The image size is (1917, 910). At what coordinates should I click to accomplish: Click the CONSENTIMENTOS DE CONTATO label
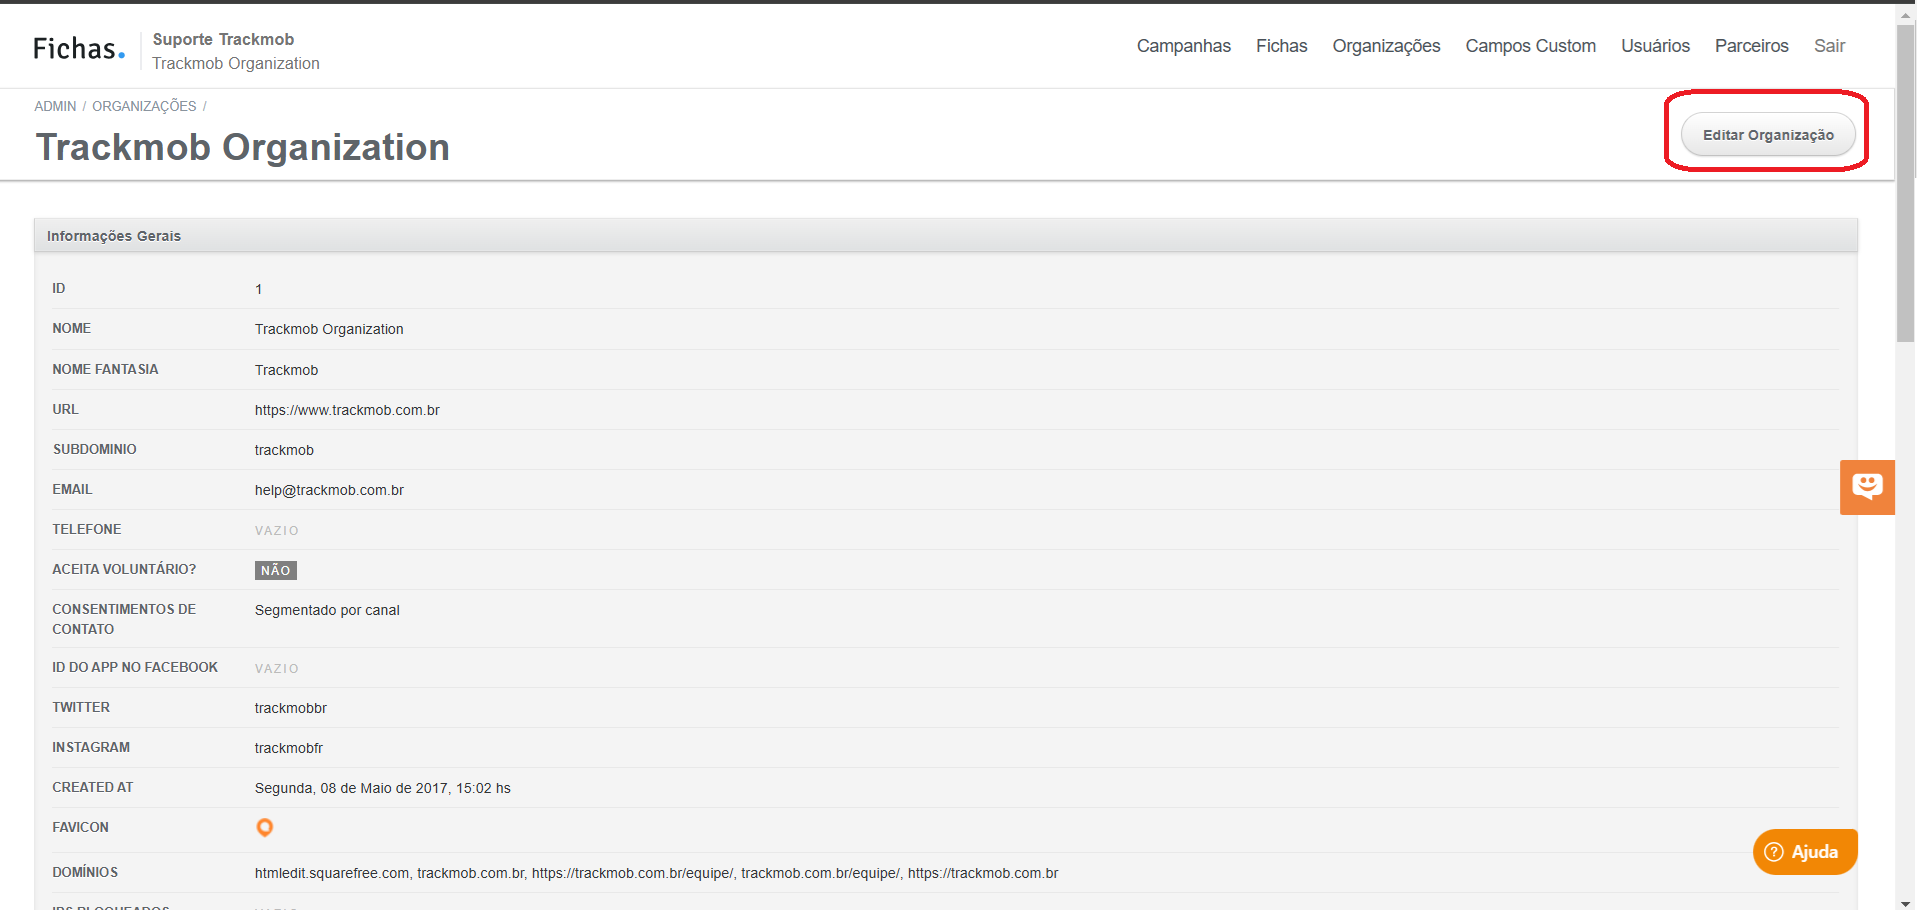coord(124,619)
